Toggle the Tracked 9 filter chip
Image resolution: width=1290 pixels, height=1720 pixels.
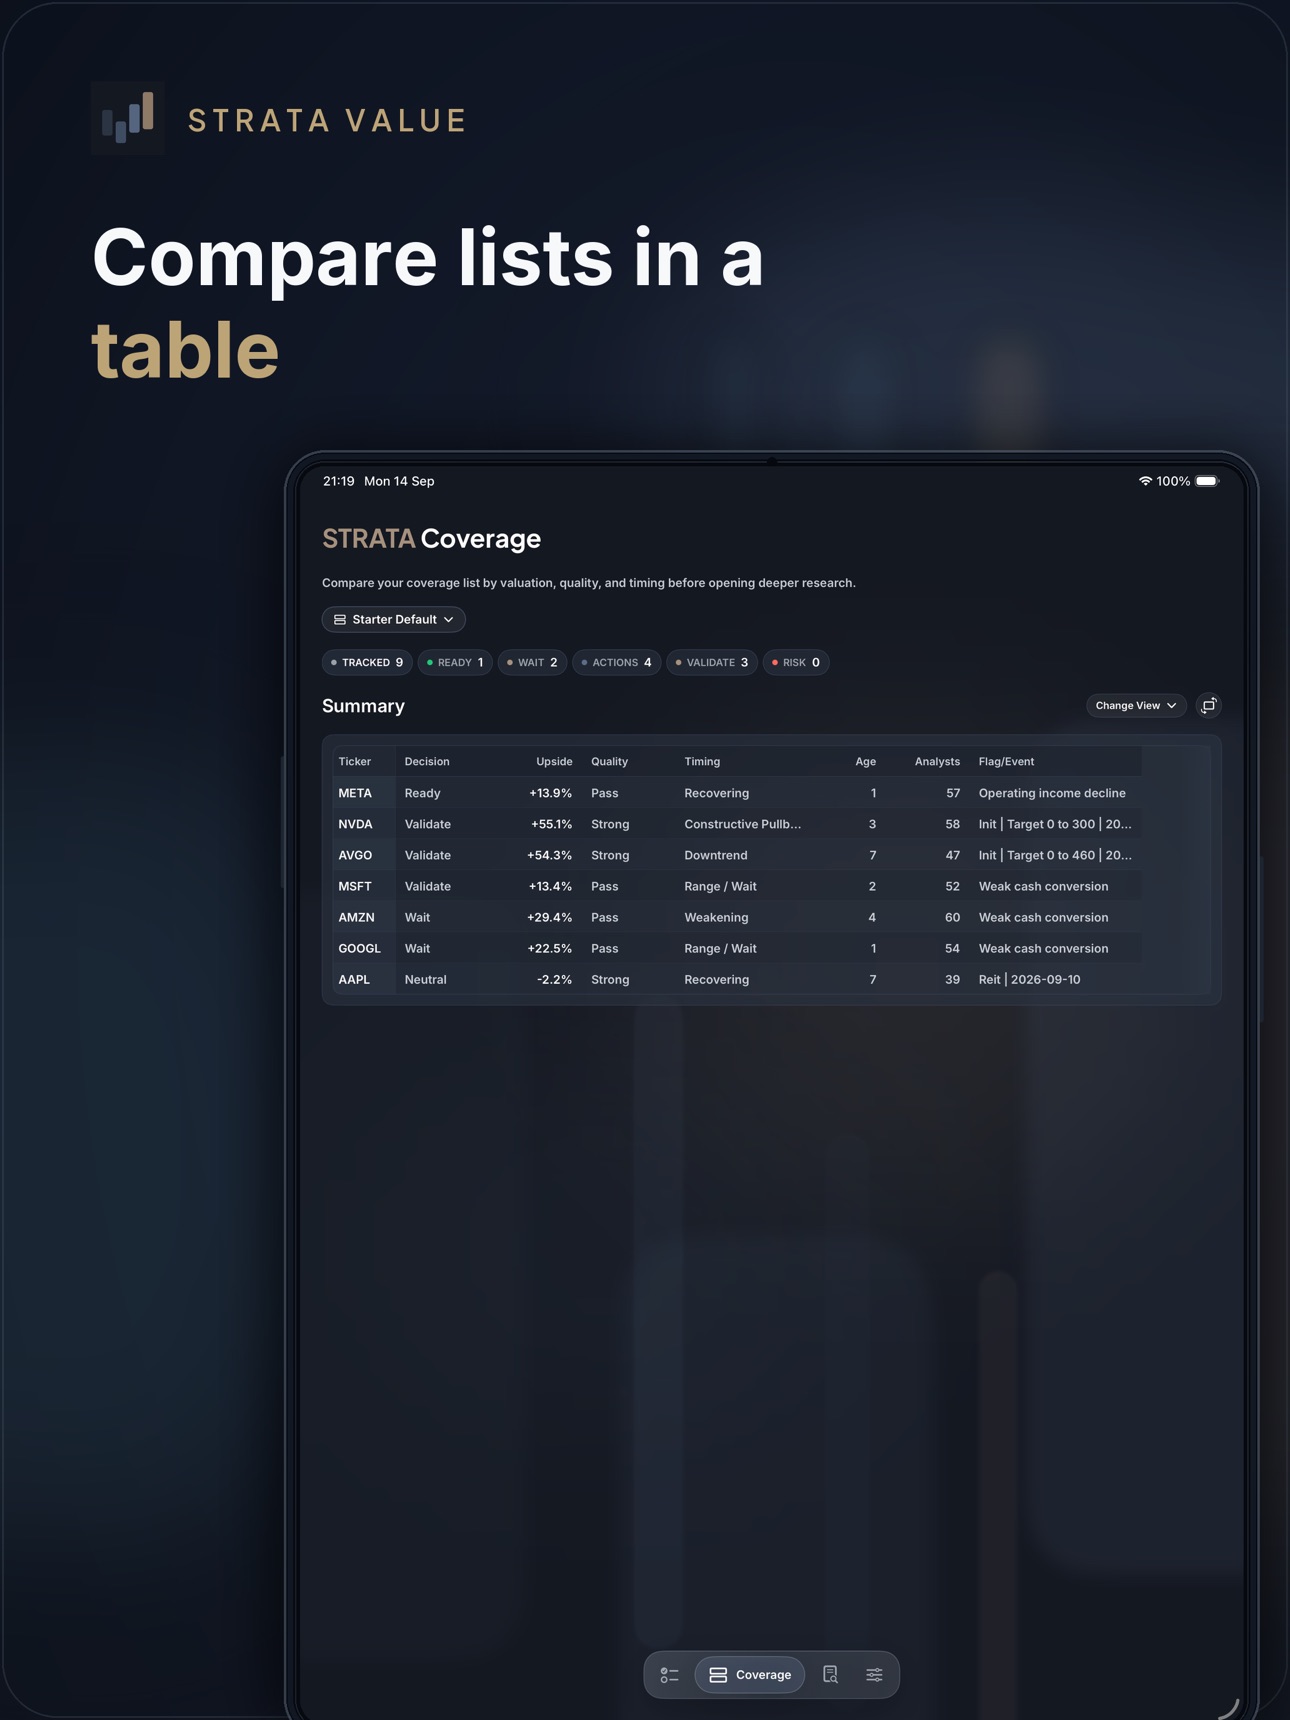coord(367,663)
